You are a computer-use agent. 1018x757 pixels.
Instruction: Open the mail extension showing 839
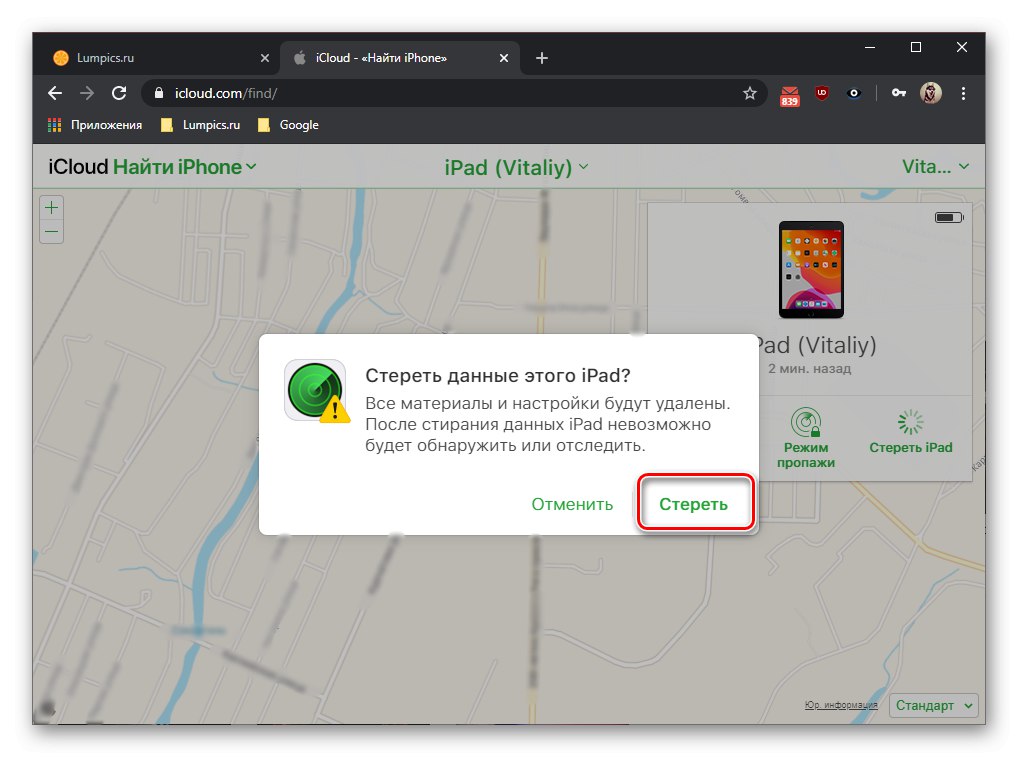pyautogui.click(x=789, y=95)
